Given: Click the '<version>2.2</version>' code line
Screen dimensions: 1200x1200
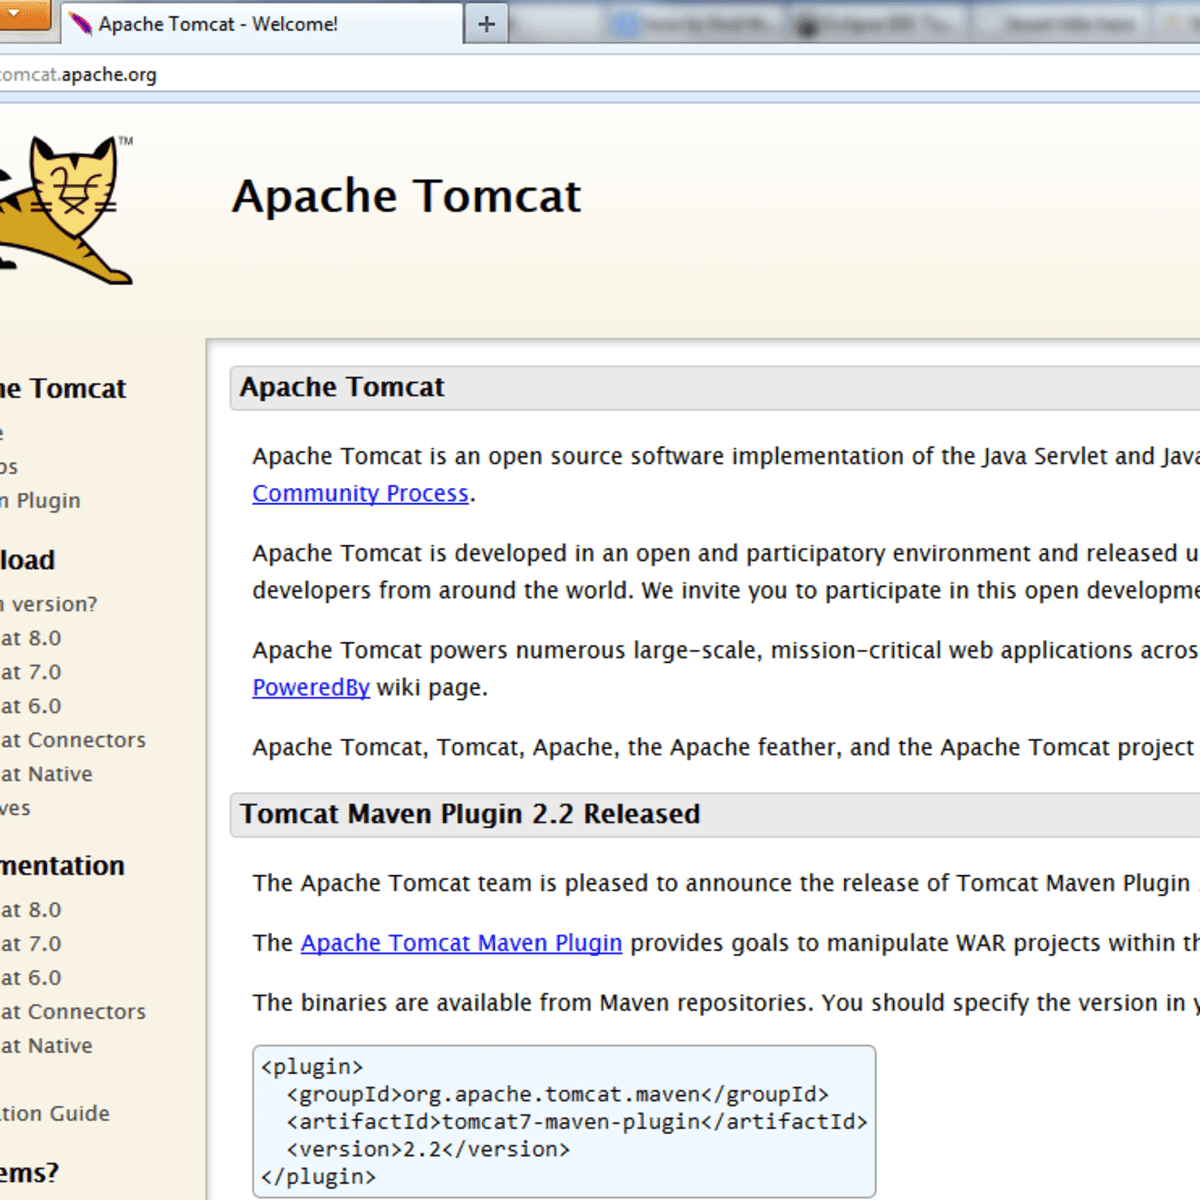Looking at the screenshot, I should (x=428, y=1150).
